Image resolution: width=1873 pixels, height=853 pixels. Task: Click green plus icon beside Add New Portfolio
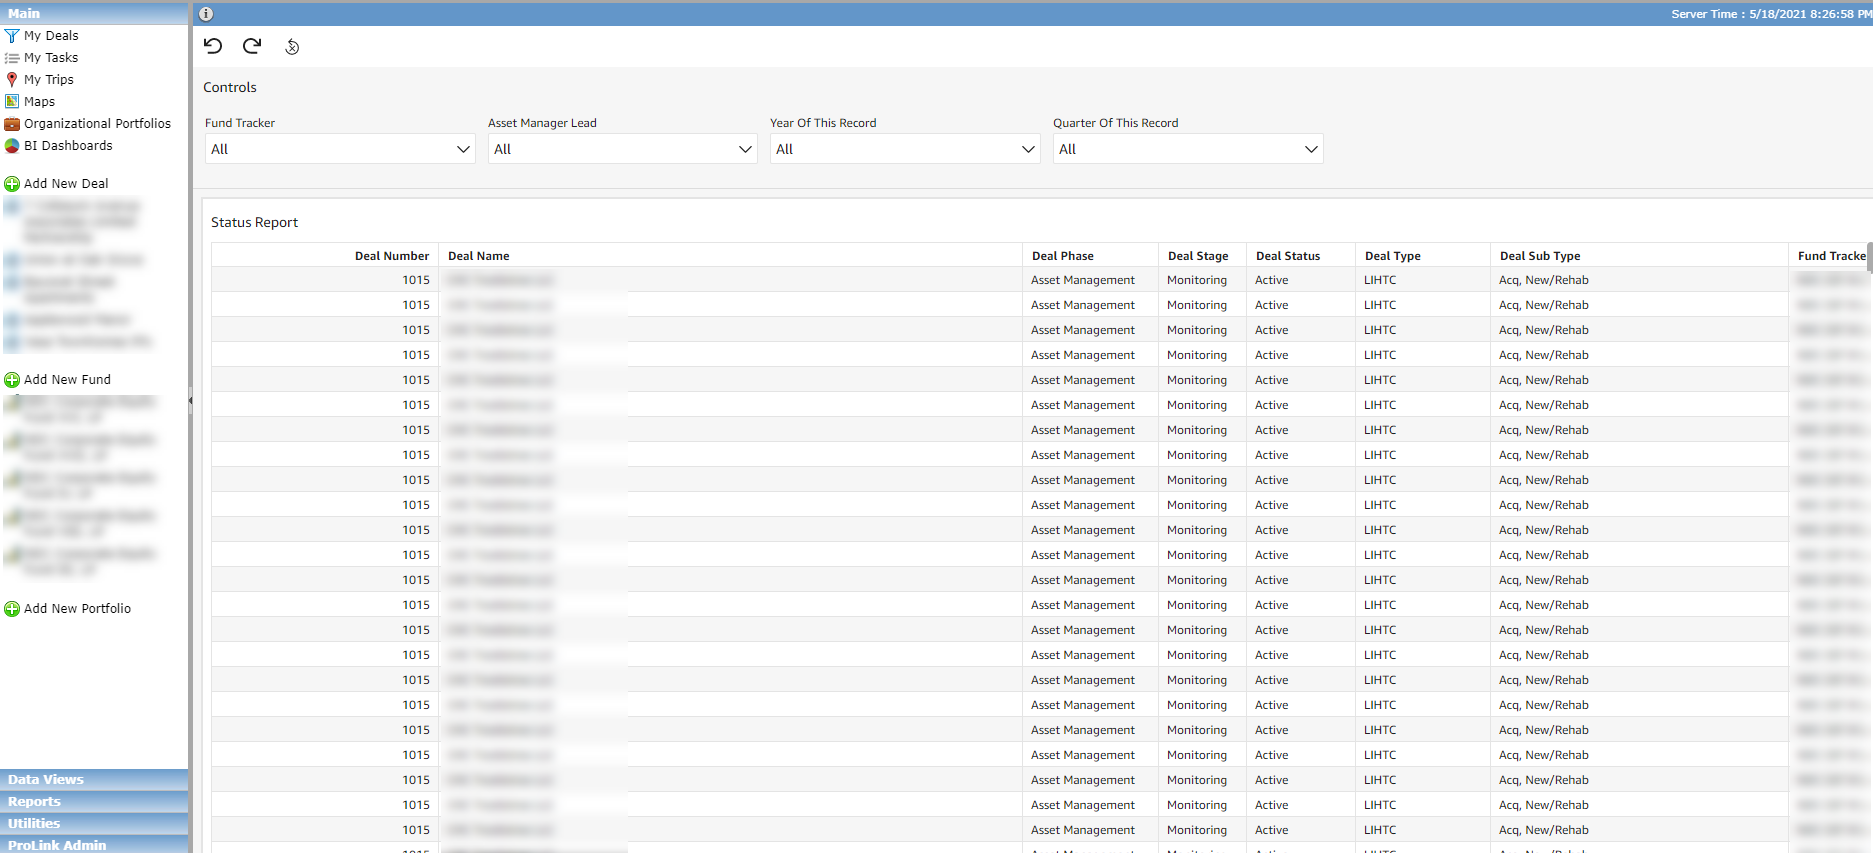click(12, 609)
